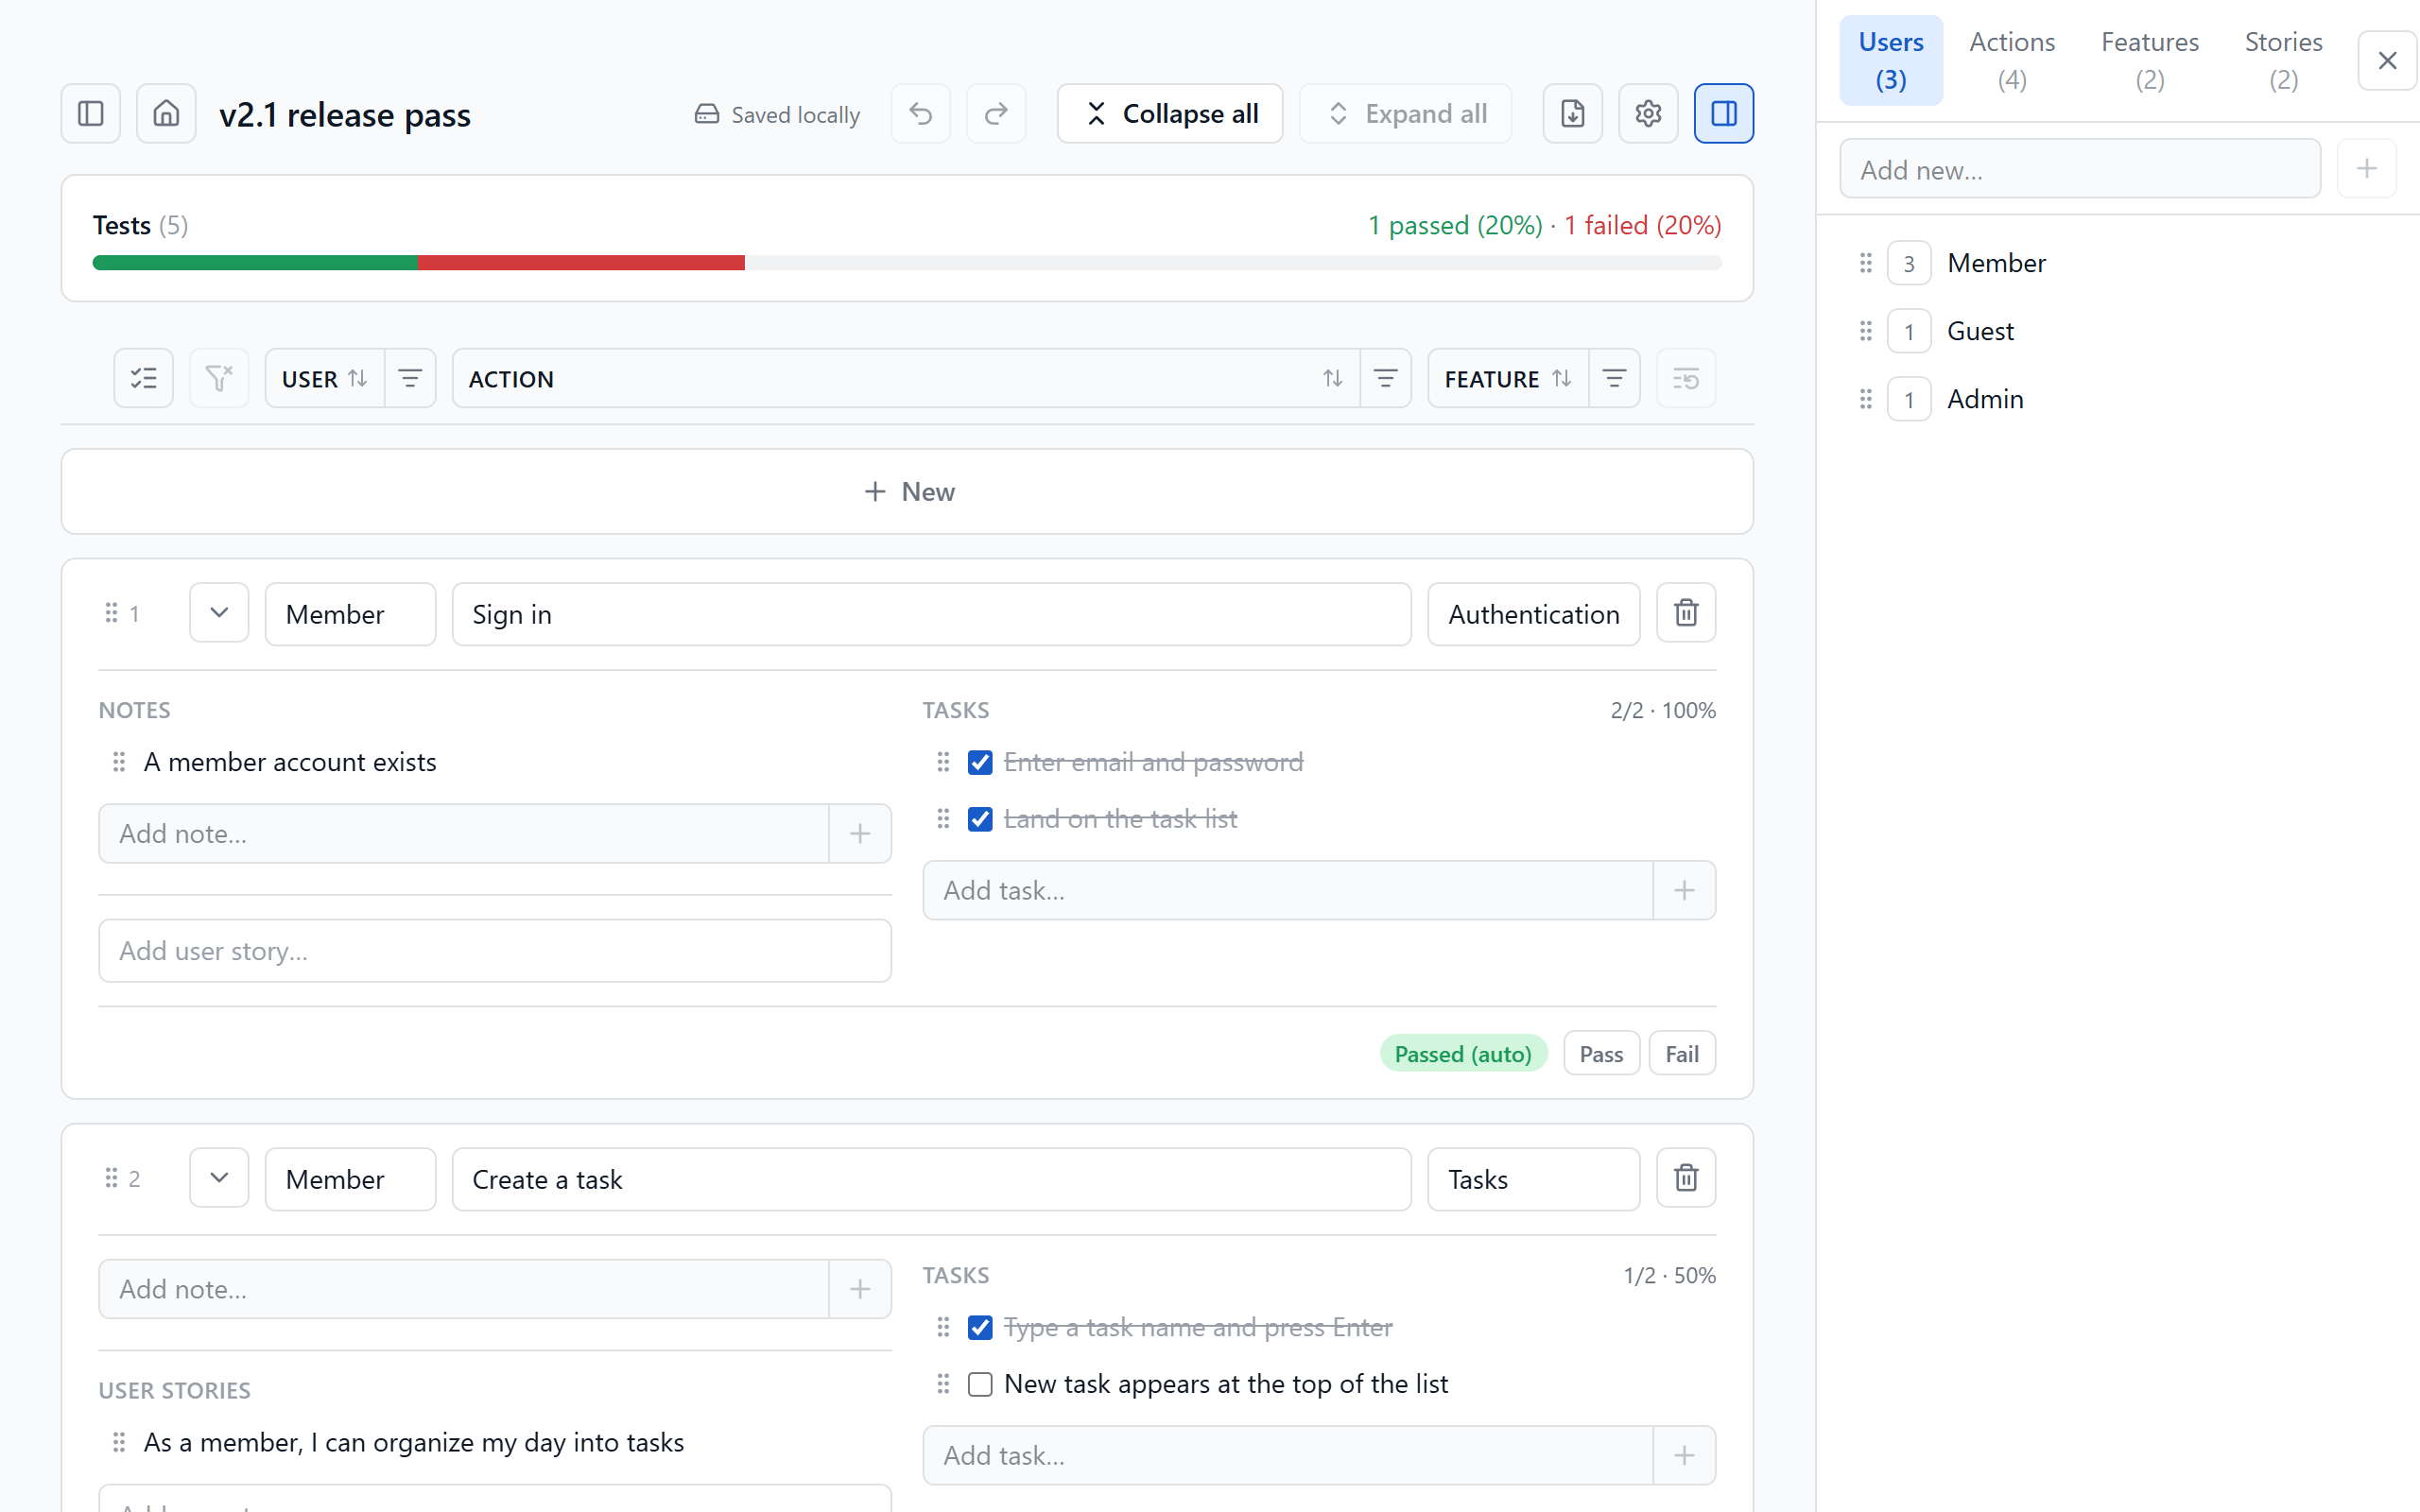This screenshot has width=2420, height=1512.
Task: Switch to Stories (2) tab
Action: coord(2283,60)
